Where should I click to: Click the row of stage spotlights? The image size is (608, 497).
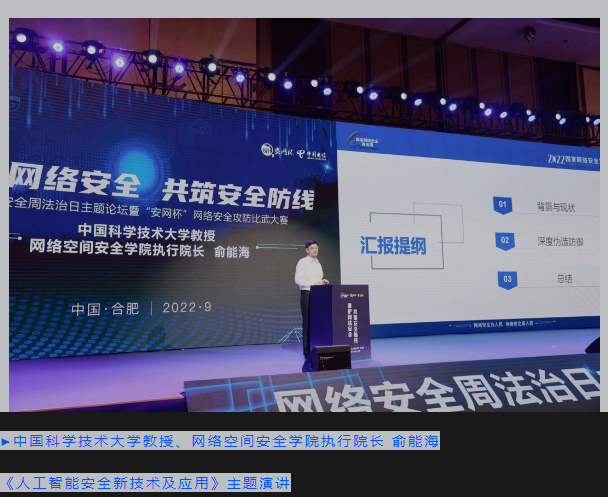point(300,82)
